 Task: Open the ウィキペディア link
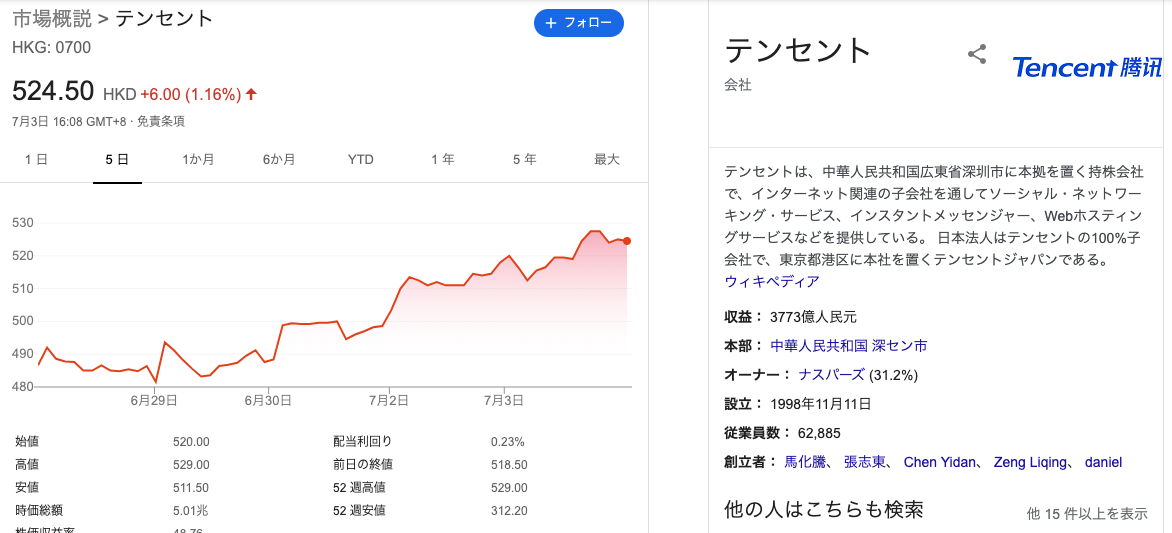point(772,281)
